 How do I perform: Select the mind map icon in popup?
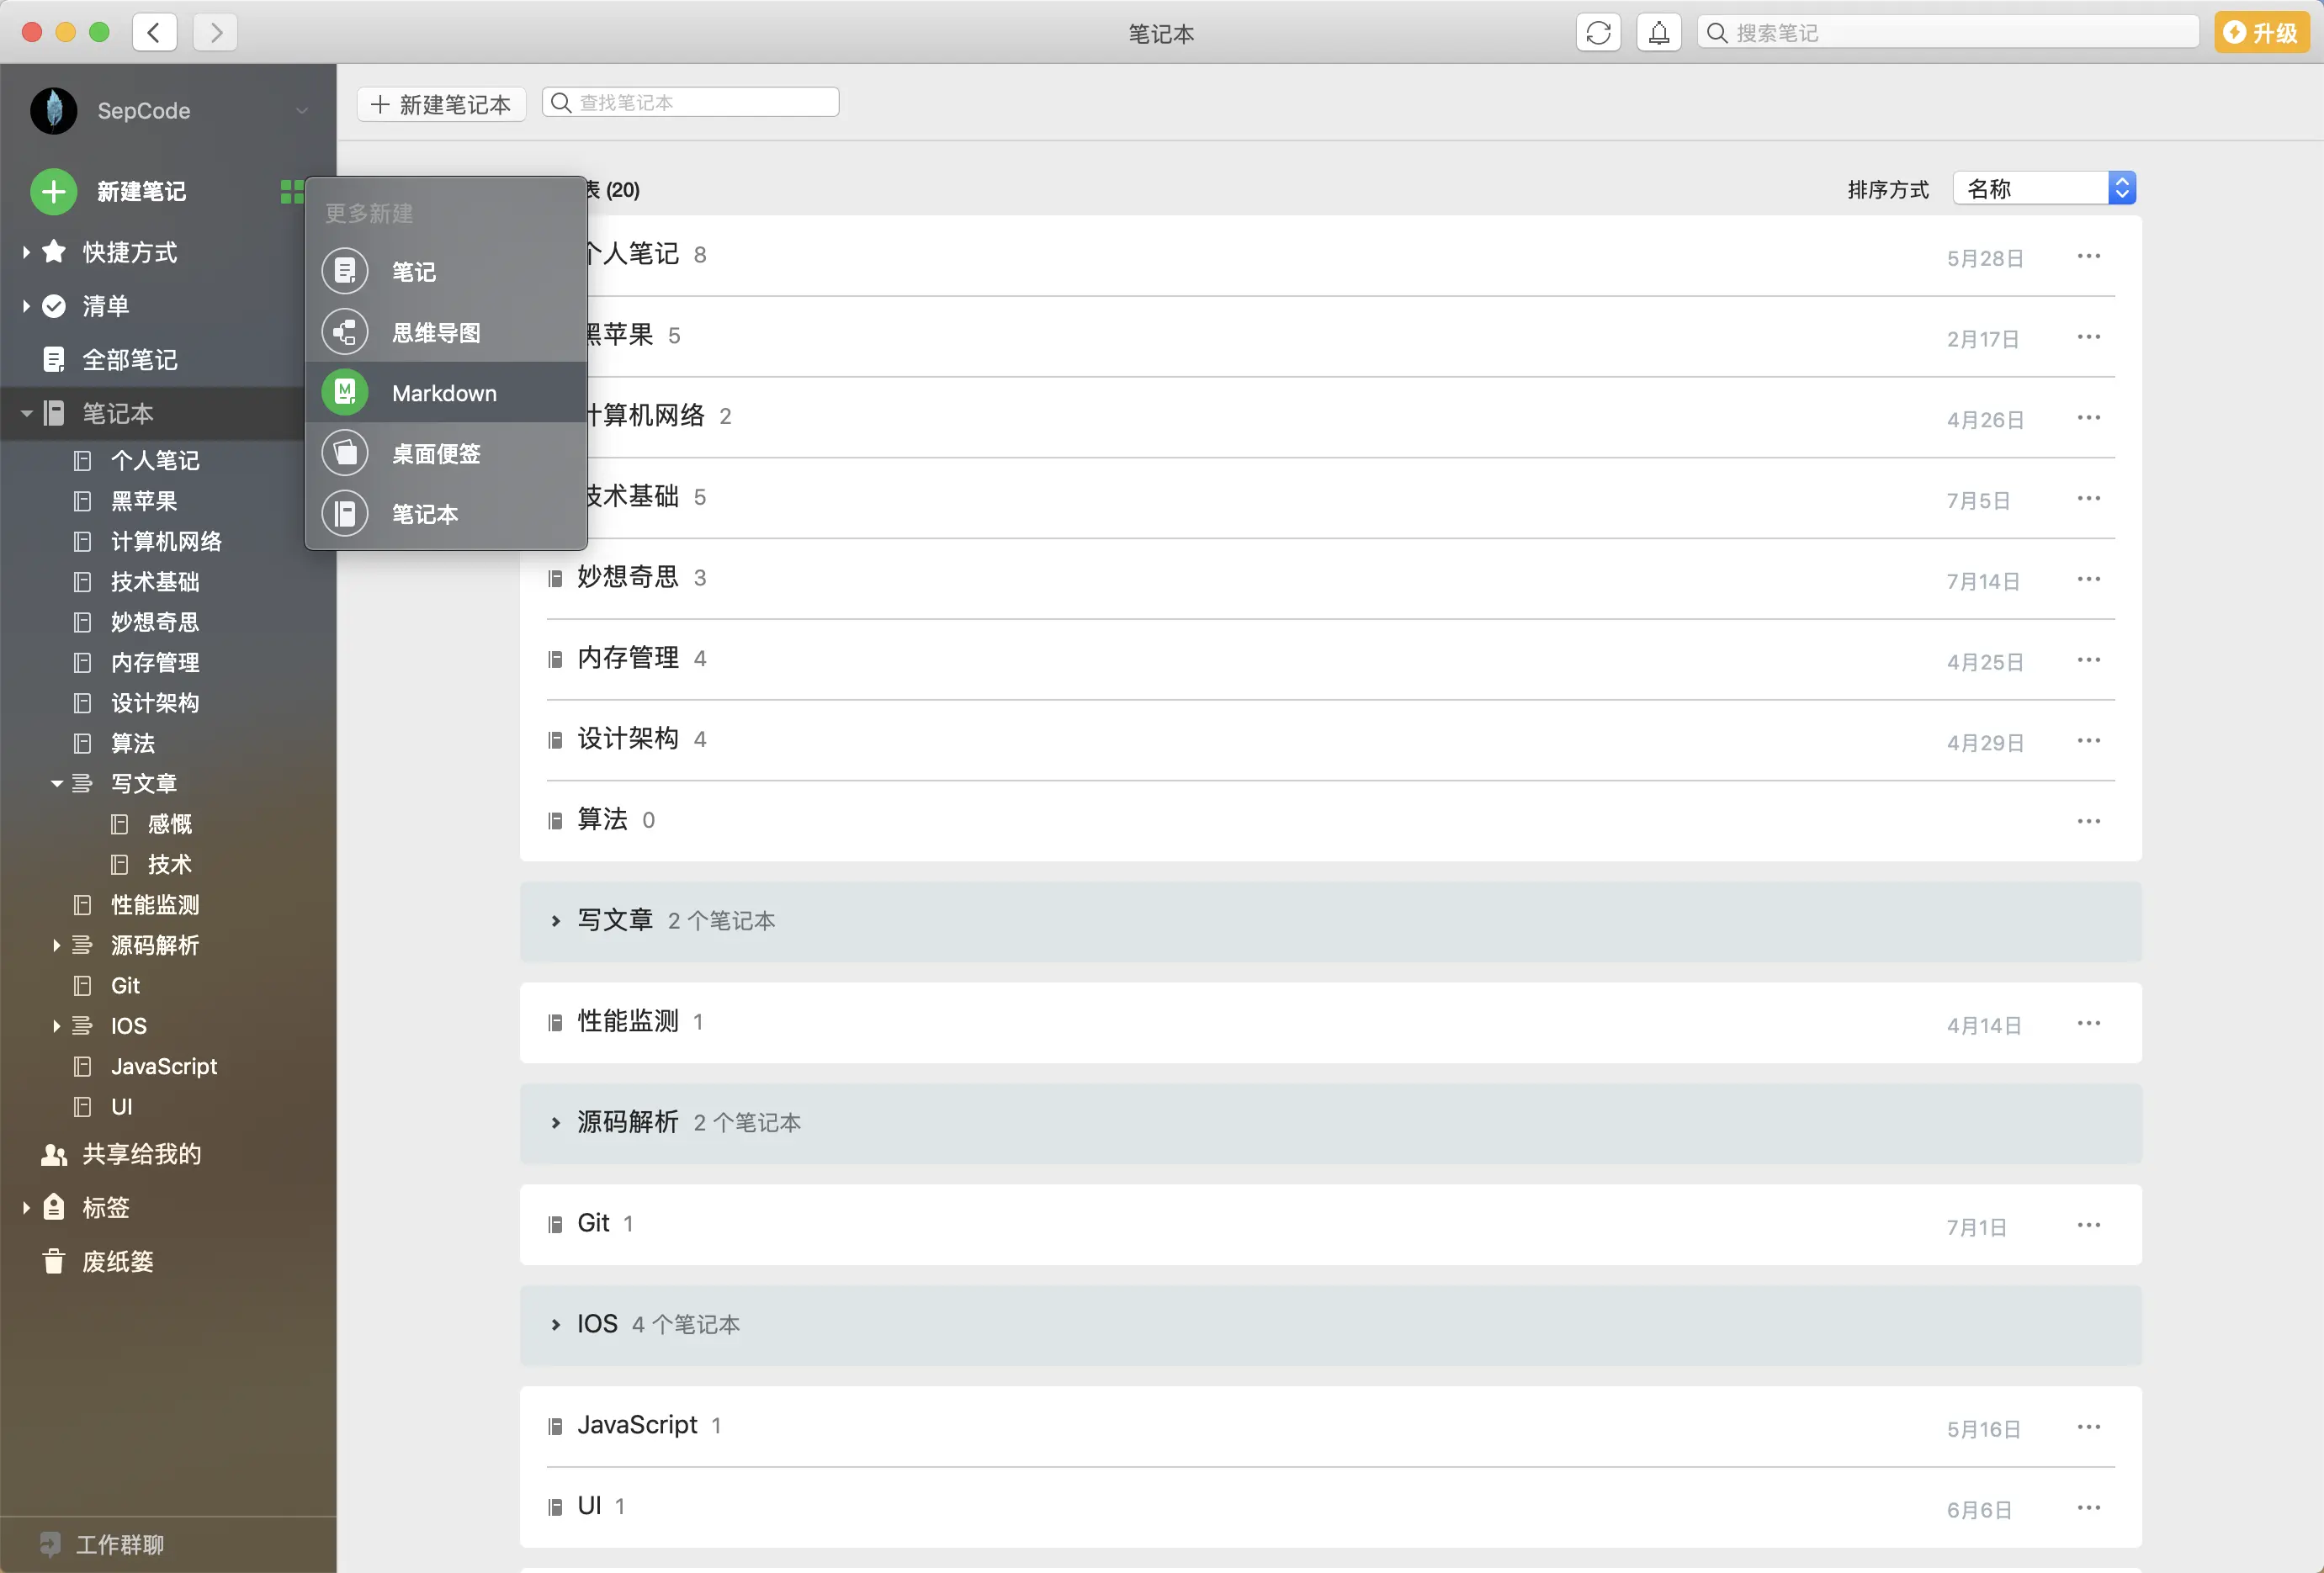coord(345,332)
